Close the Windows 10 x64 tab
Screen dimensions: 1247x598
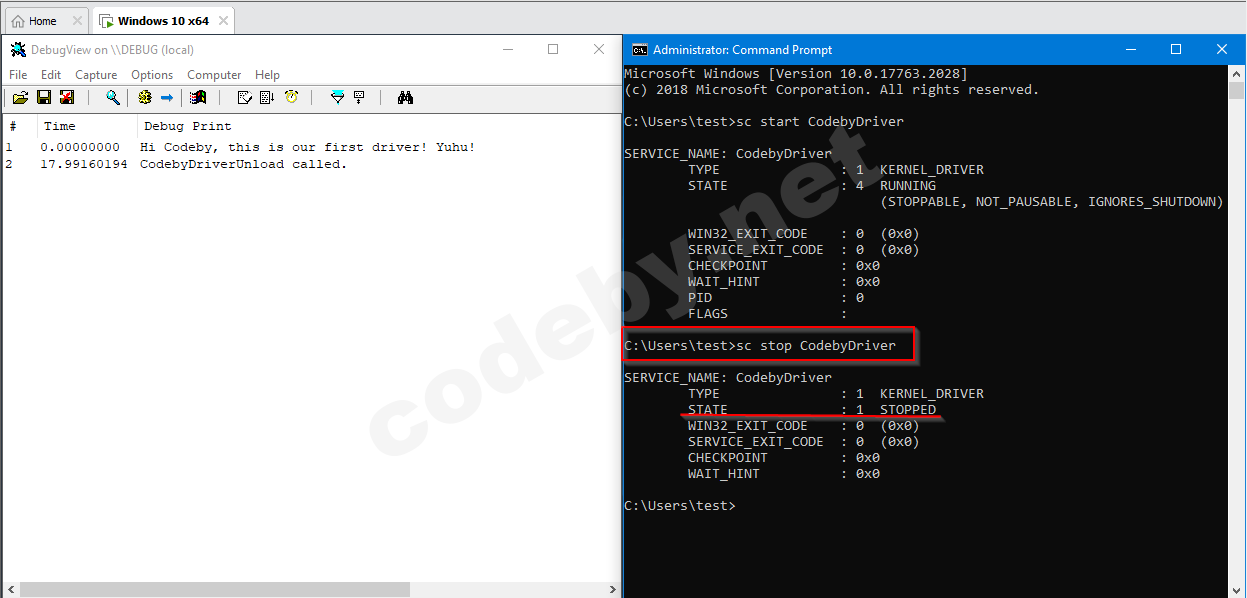[223, 20]
